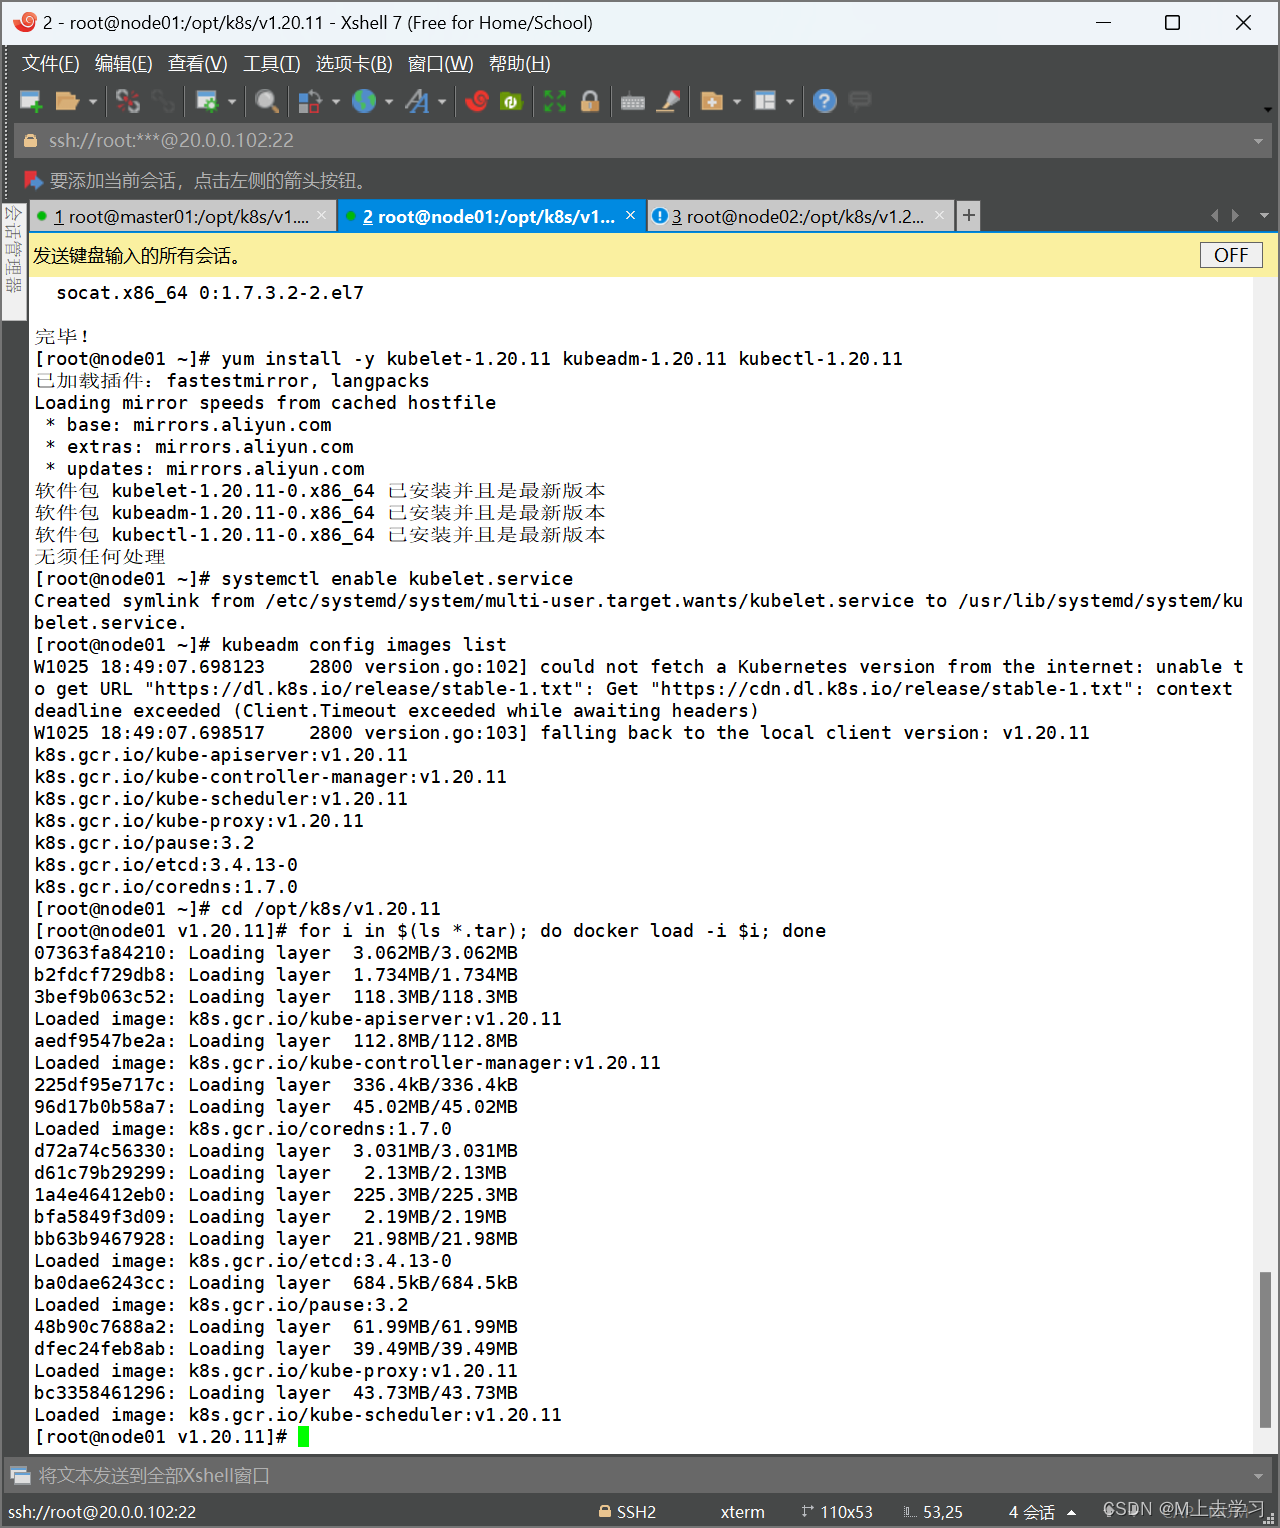Click the compose bar send-to-all icon

(x=20, y=1475)
